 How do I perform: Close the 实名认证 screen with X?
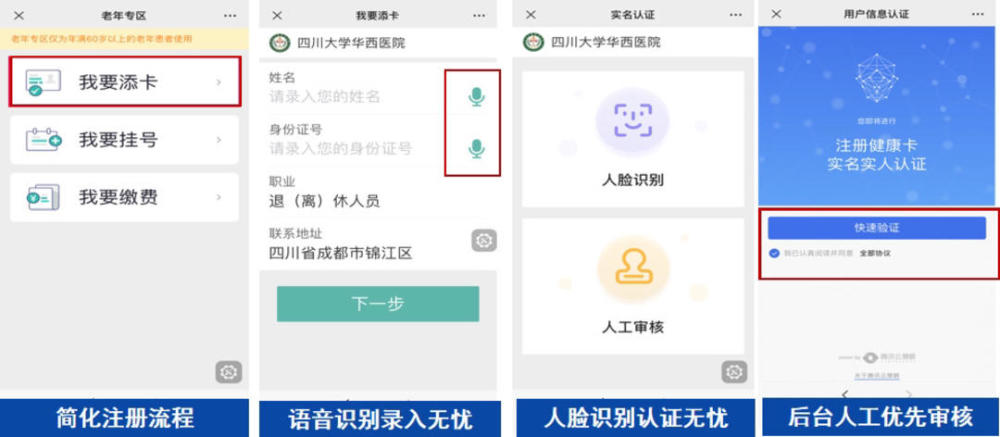(x=531, y=15)
